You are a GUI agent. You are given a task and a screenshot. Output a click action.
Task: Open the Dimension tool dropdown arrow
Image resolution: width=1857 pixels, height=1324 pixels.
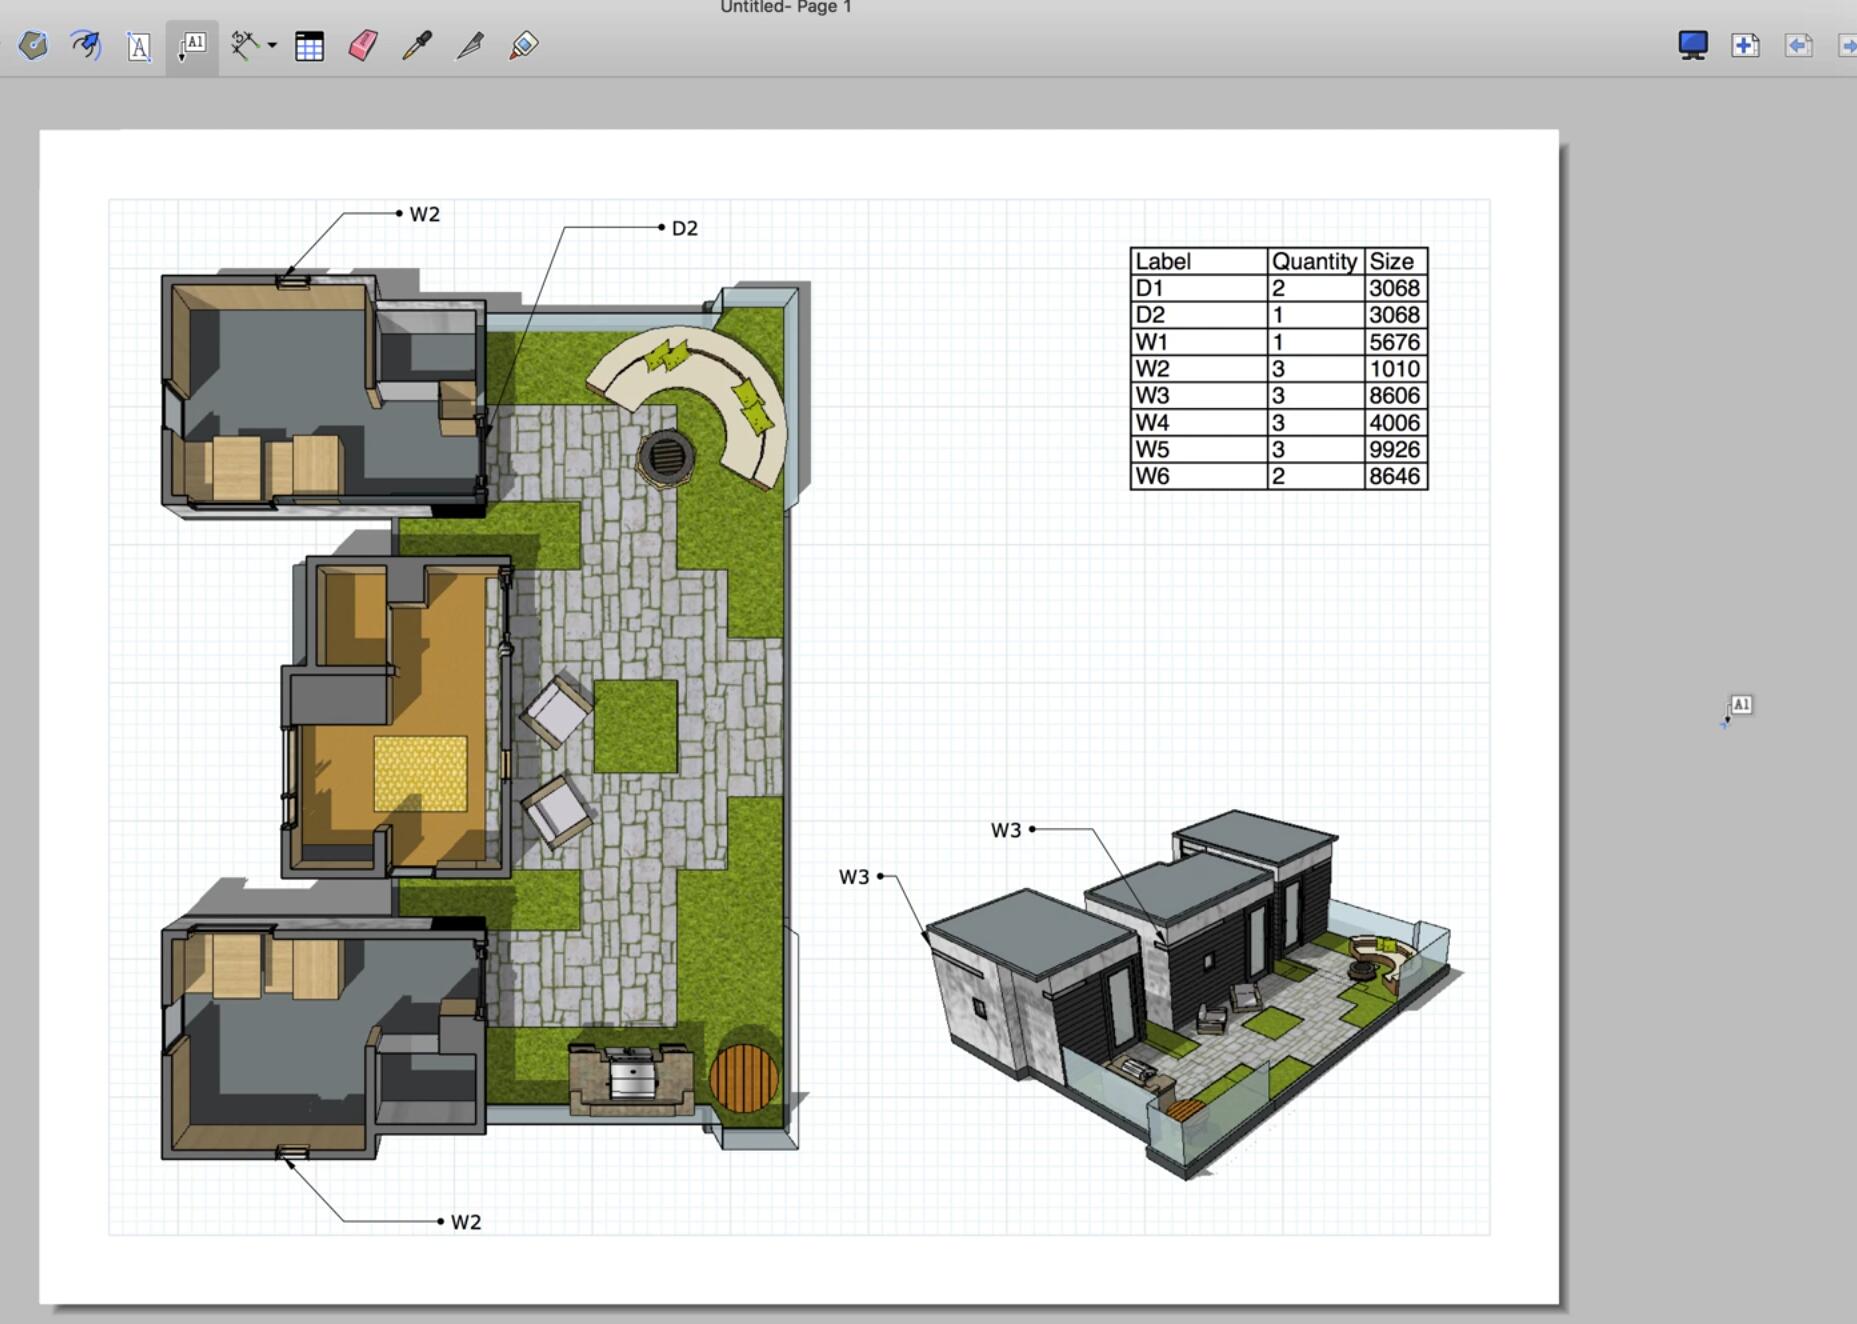(x=272, y=46)
